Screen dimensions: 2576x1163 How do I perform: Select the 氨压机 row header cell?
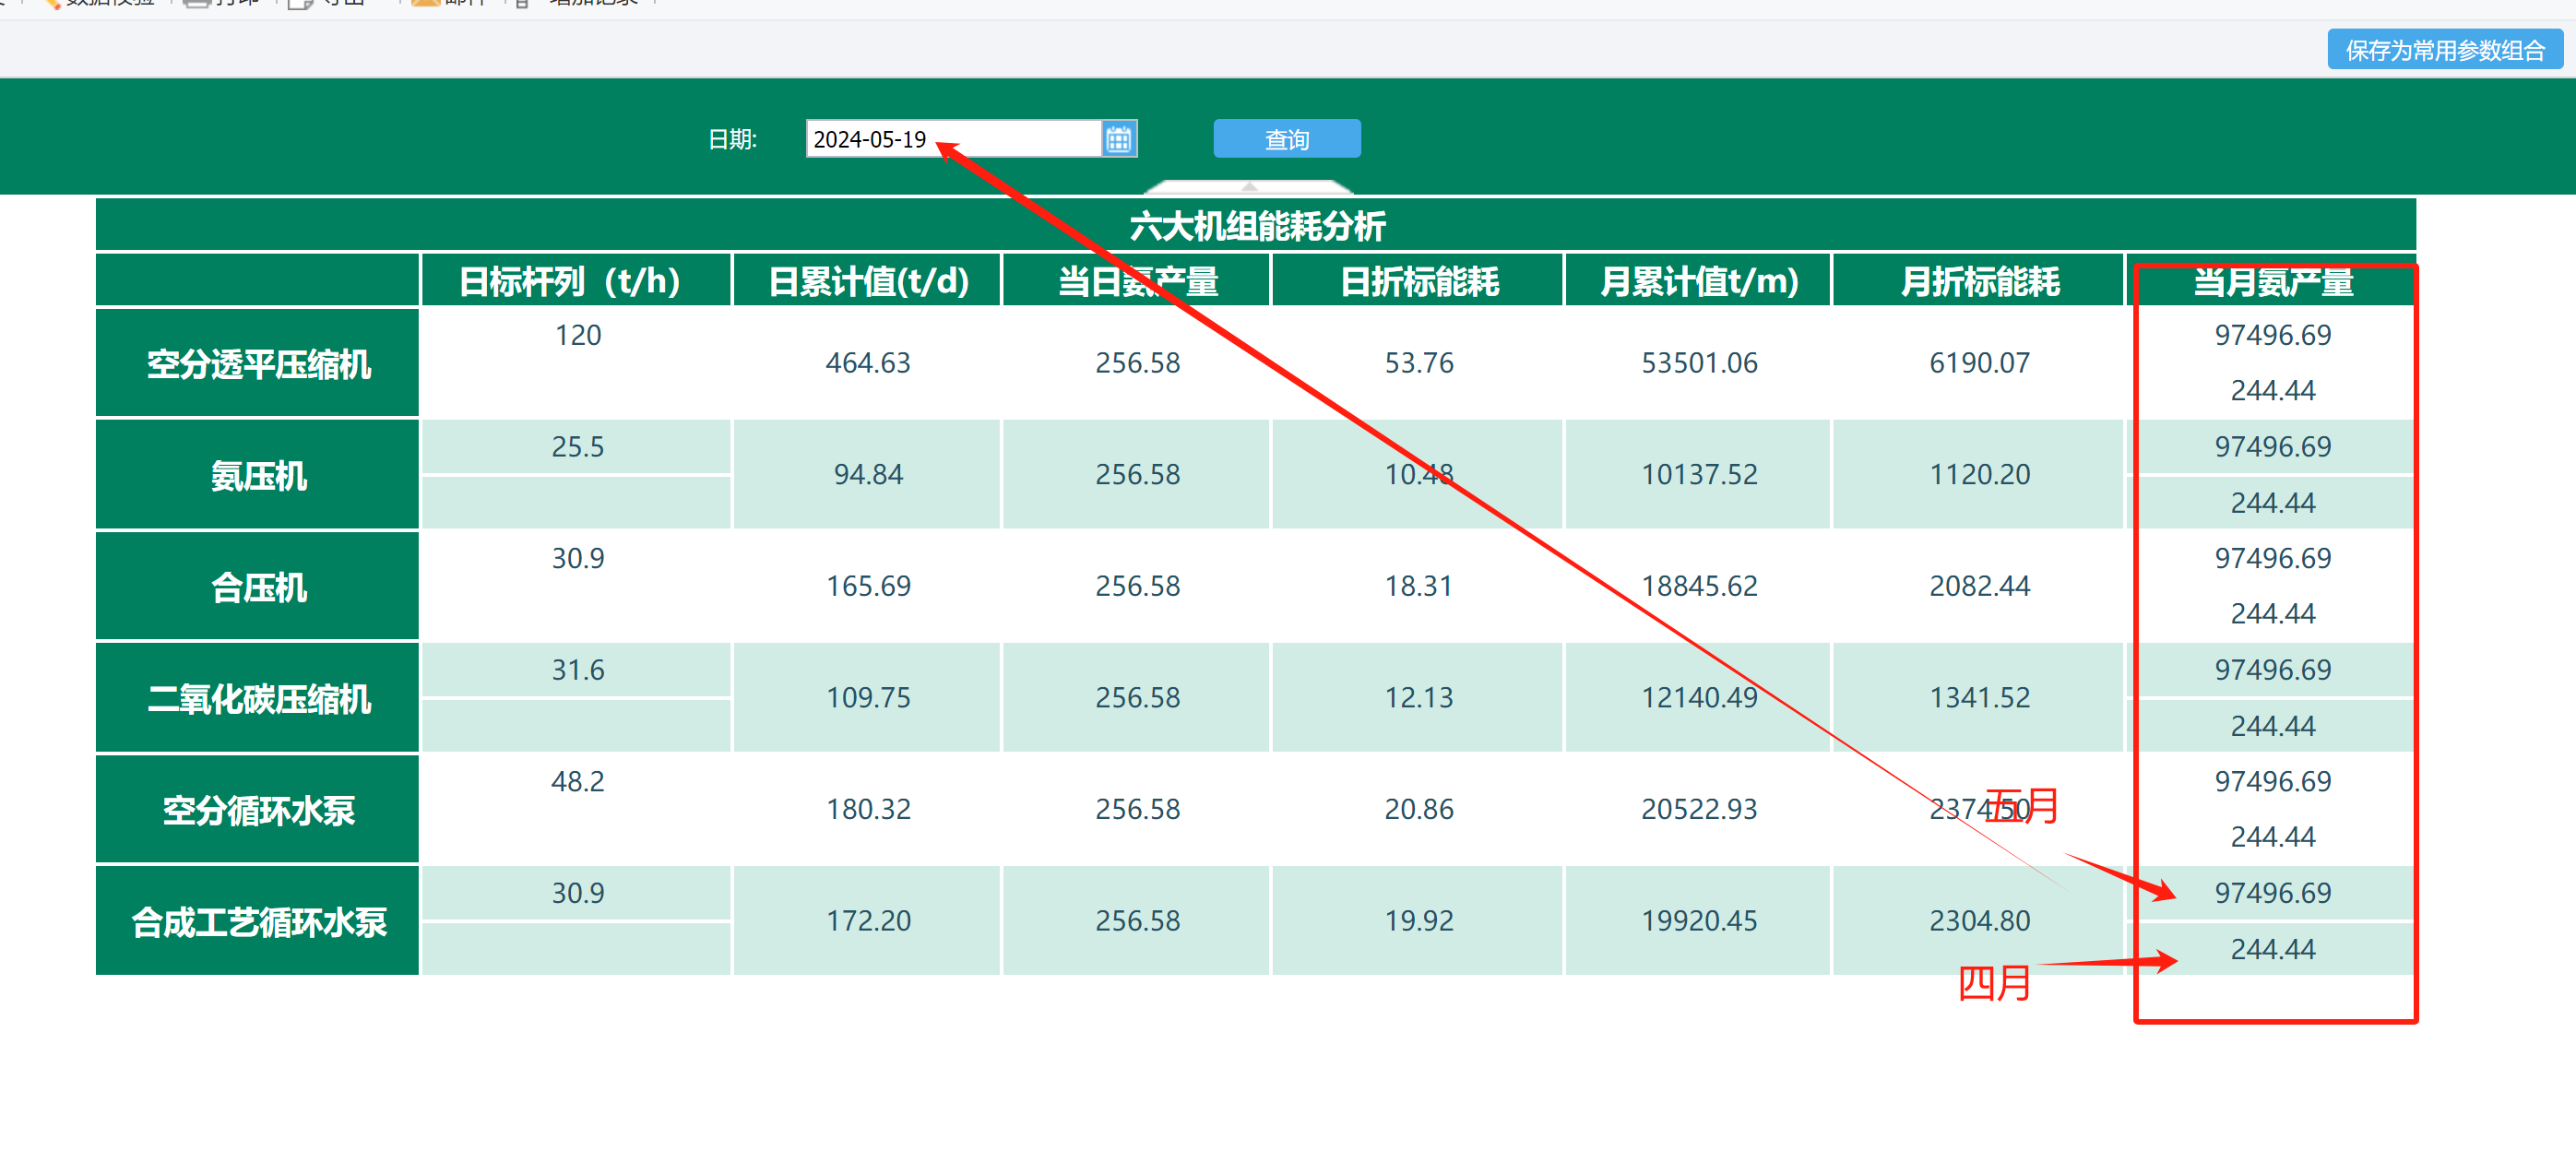tap(258, 475)
